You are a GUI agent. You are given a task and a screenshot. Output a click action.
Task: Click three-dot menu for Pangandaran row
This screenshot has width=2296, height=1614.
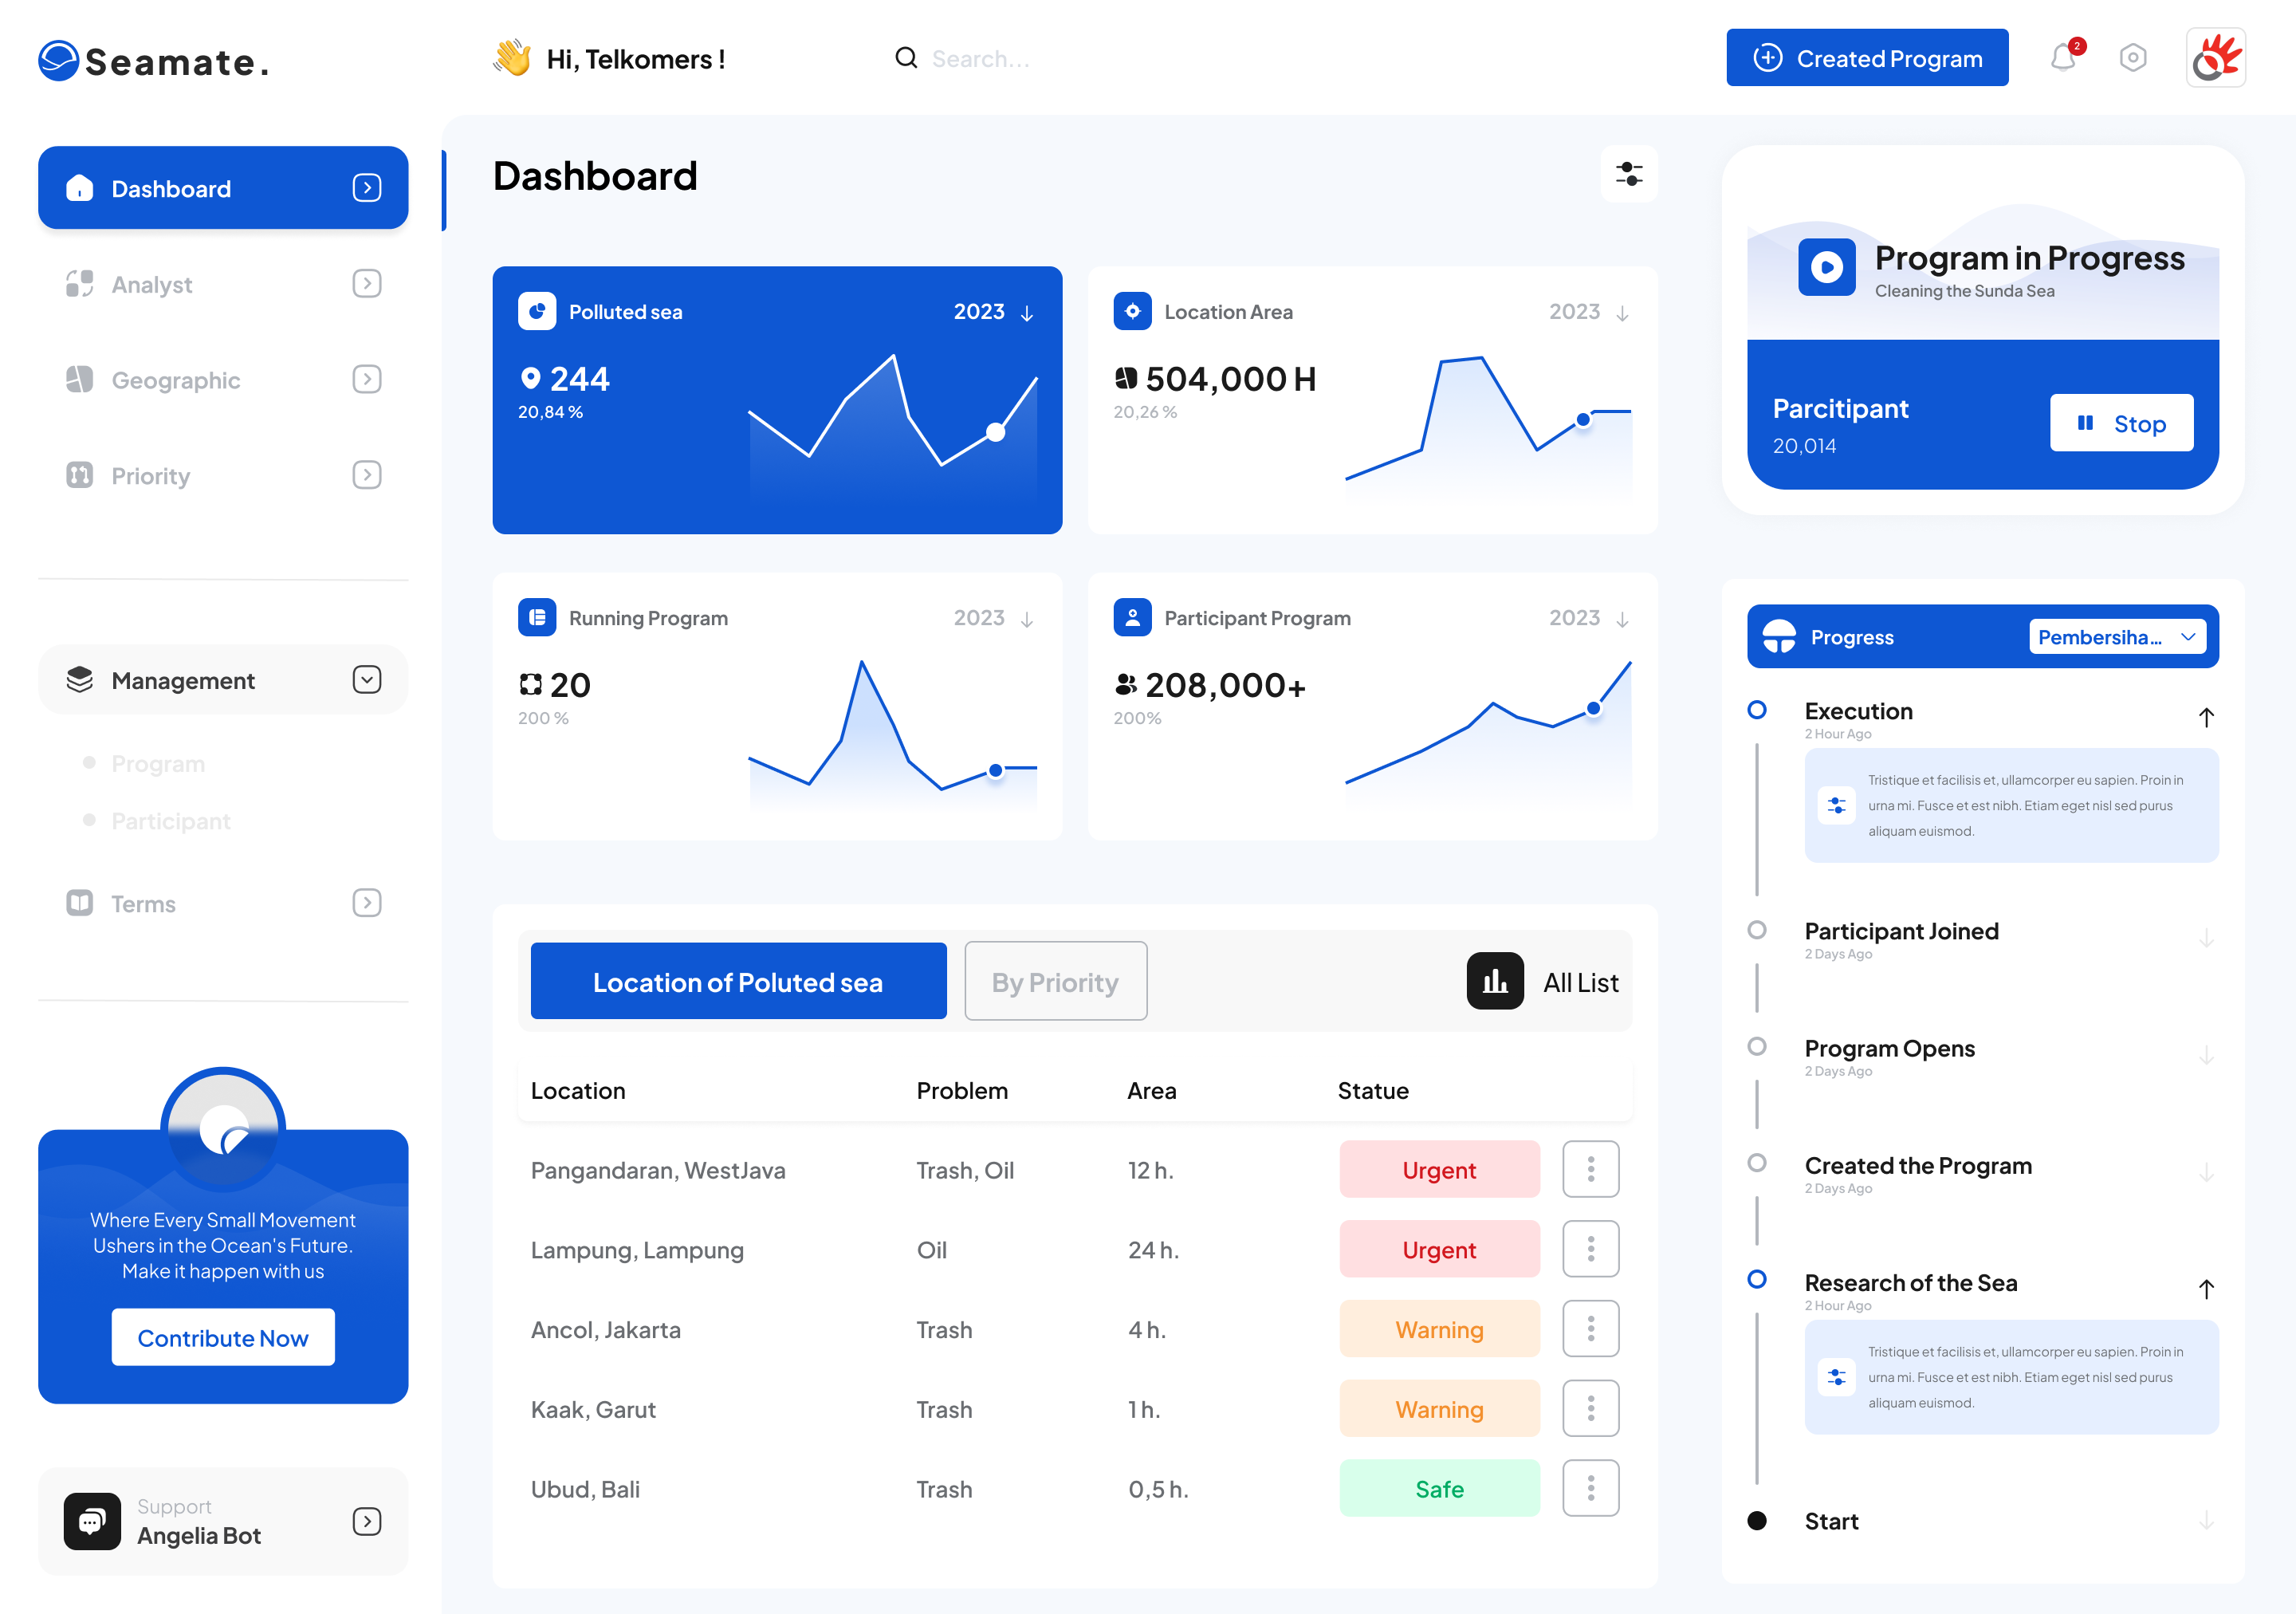[x=1590, y=1169]
